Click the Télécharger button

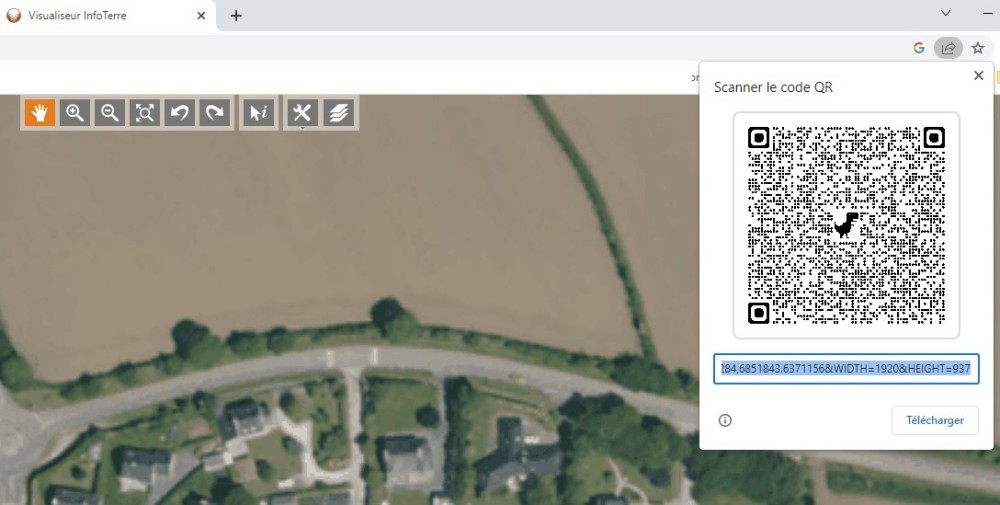coord(934,420)
